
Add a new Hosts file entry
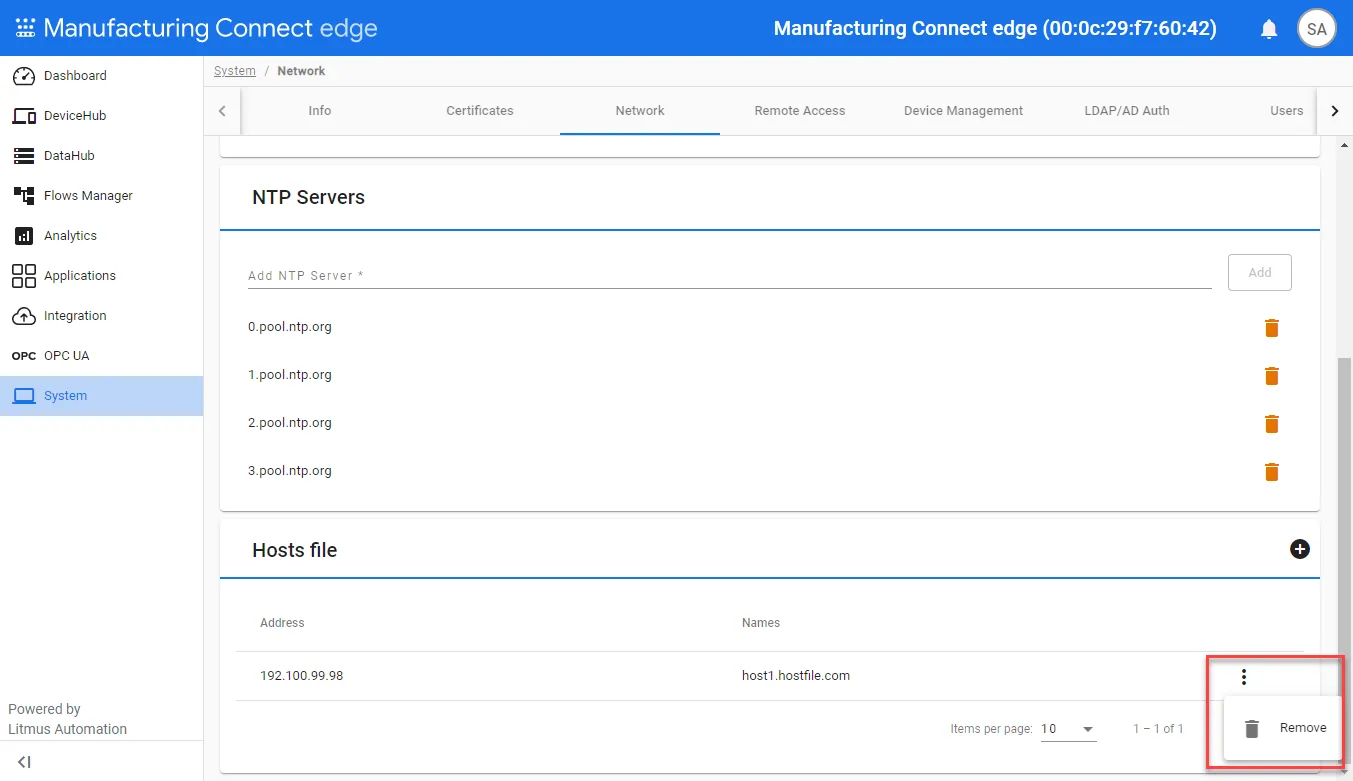click(x=1300, y=549)
